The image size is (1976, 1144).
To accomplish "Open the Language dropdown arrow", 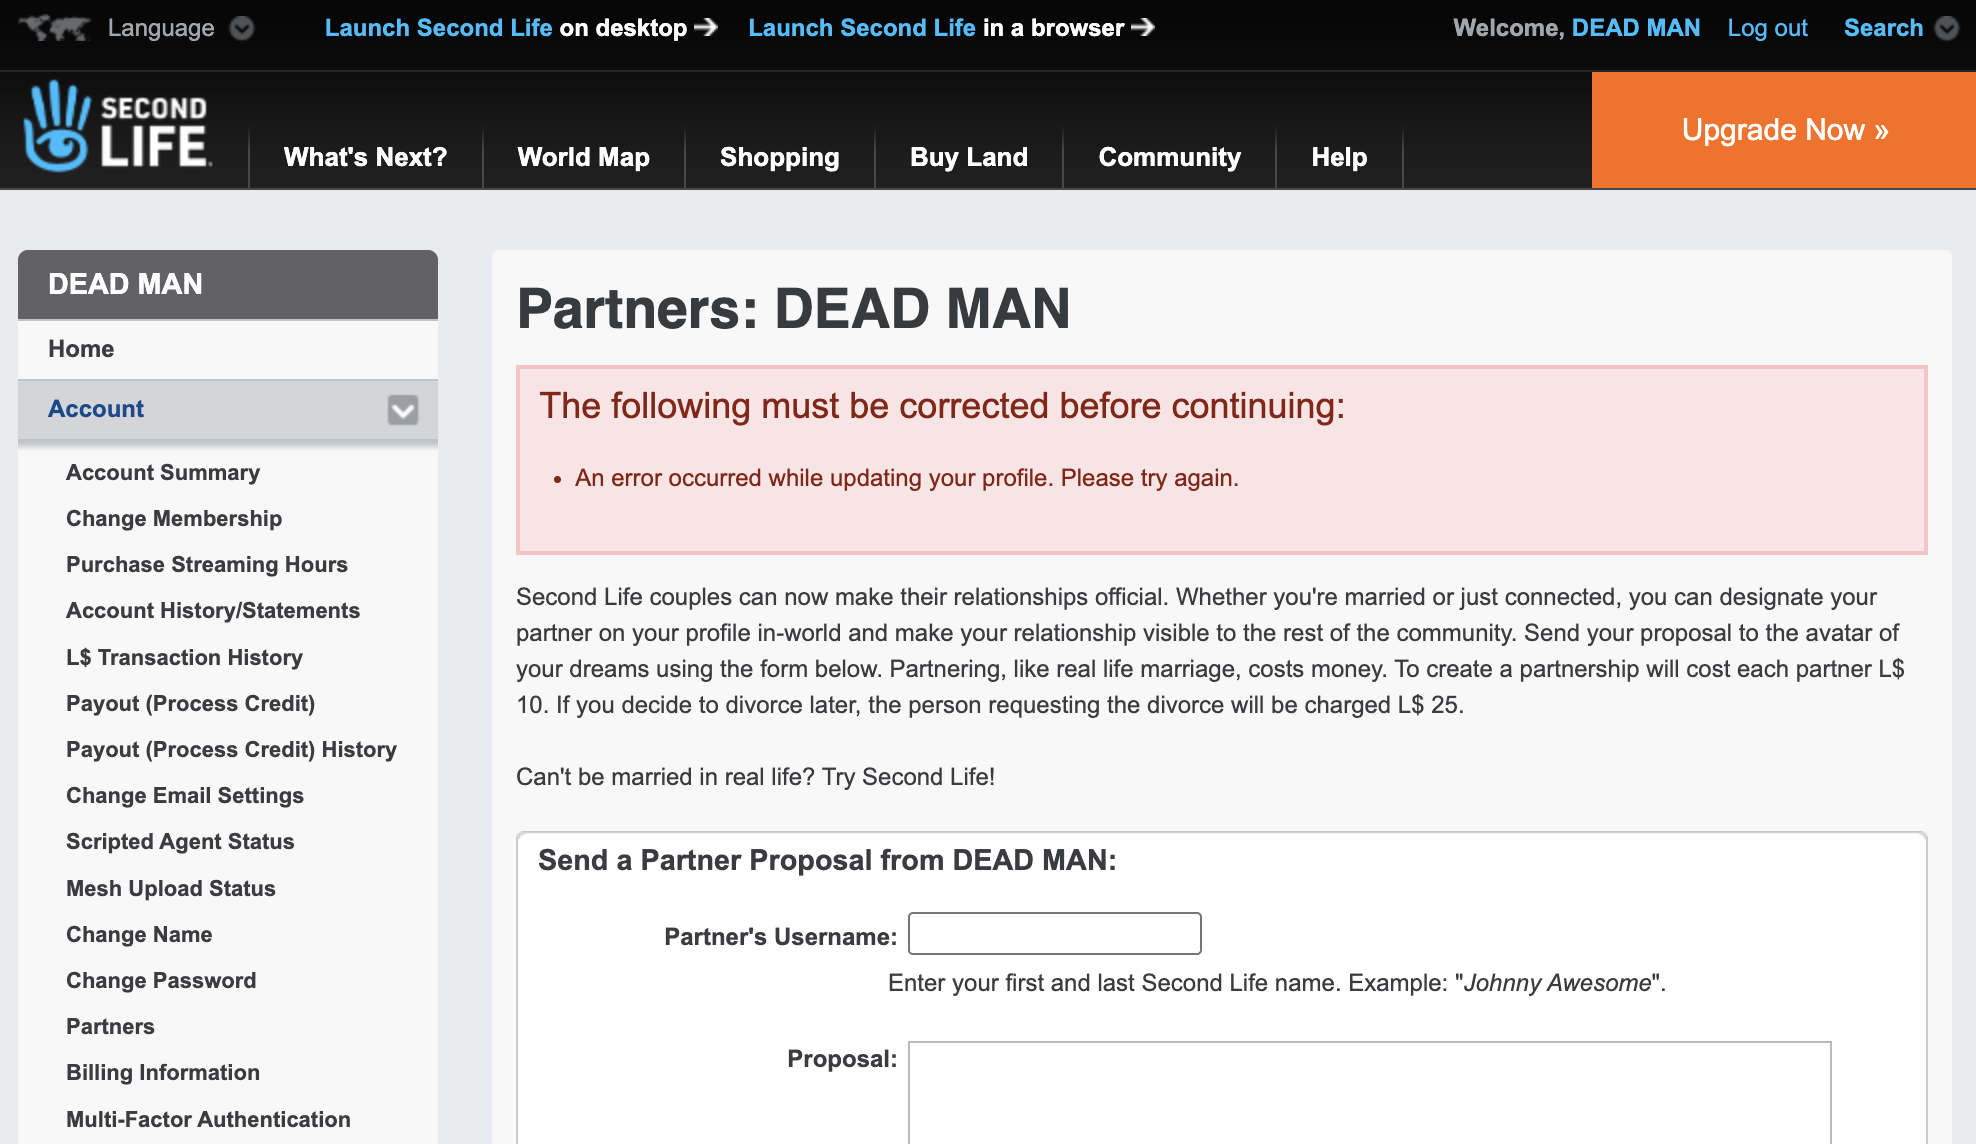I will point(242,28).
